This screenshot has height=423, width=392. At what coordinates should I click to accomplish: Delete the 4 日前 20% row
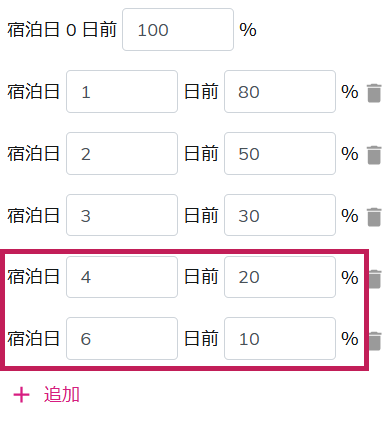point(375,279)
